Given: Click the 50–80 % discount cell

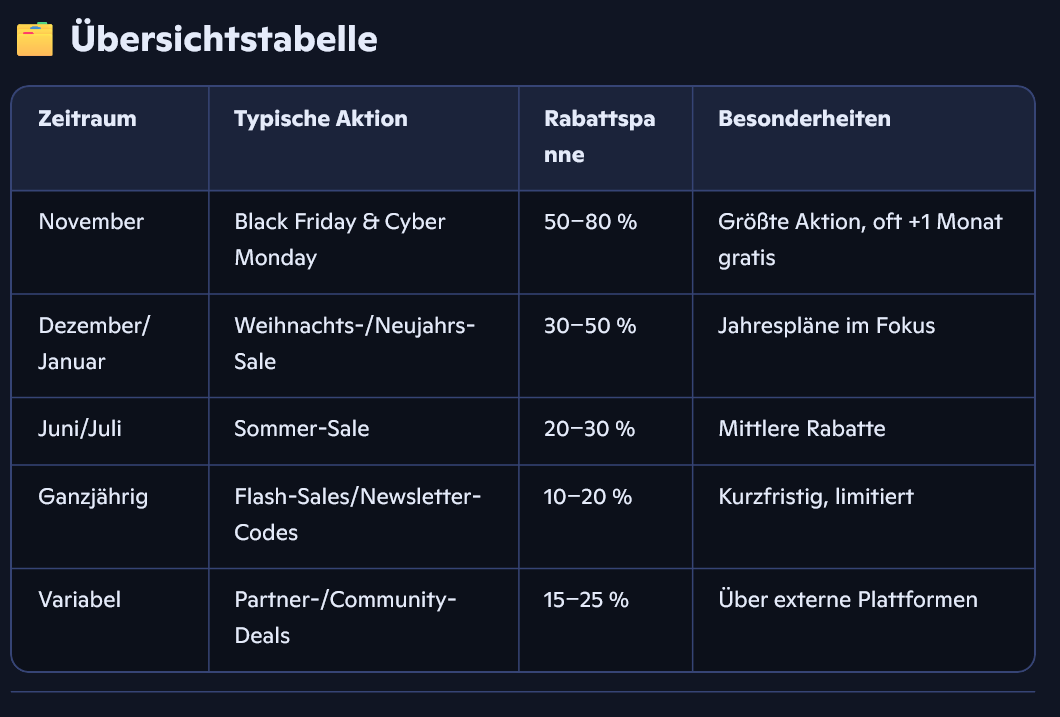Looking at the screenshot, I should tap(590, 222).
